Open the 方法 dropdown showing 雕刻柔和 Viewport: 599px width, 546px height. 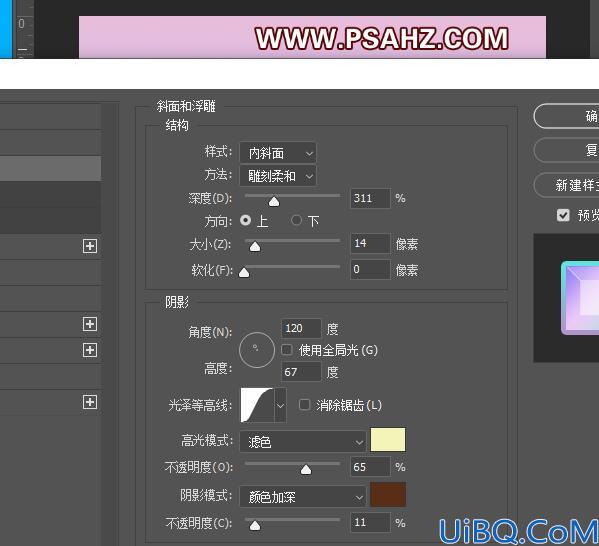pyautogui.click(x=278, y=176)
